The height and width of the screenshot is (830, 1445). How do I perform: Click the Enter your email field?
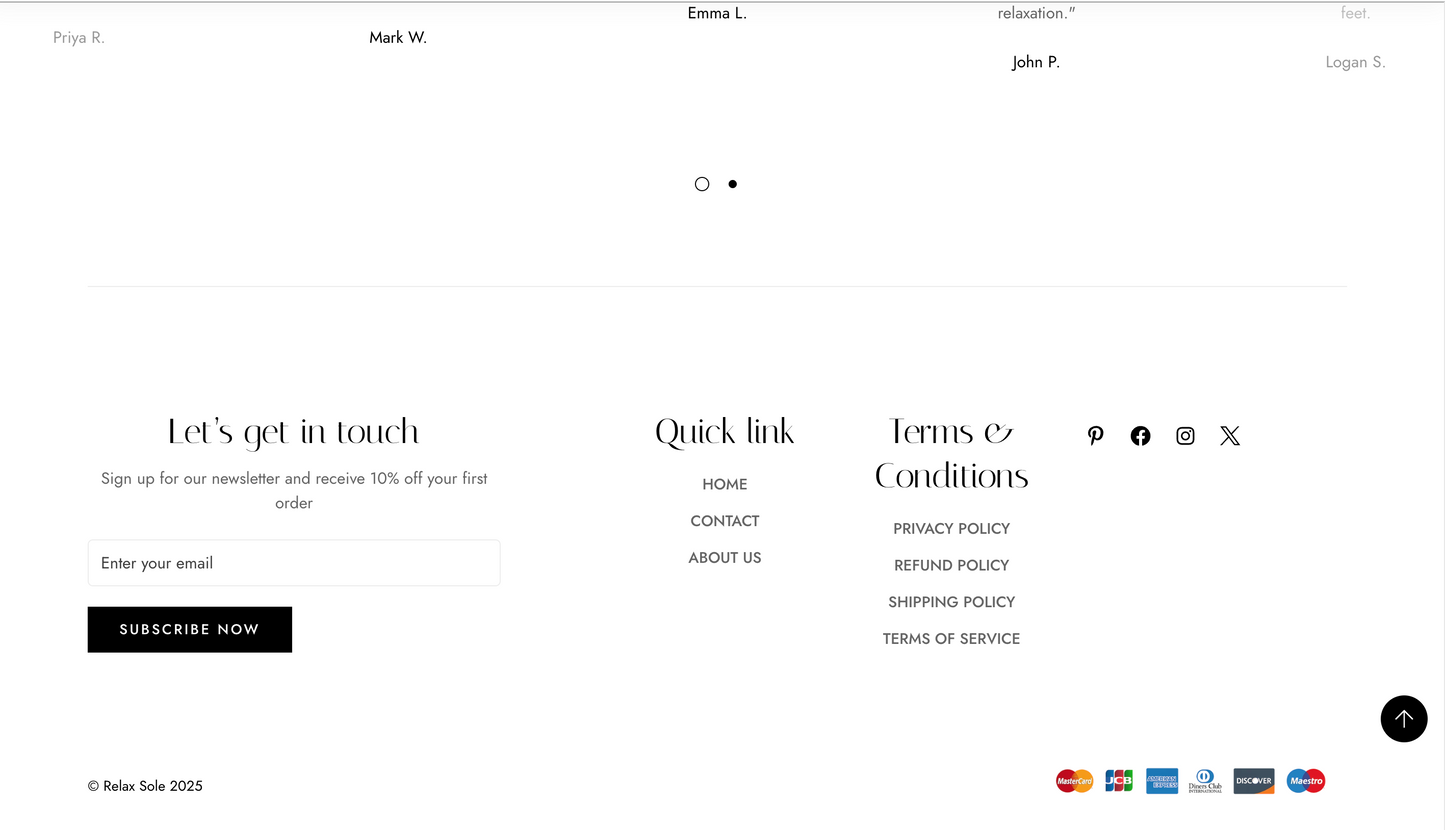coord(294,563)
